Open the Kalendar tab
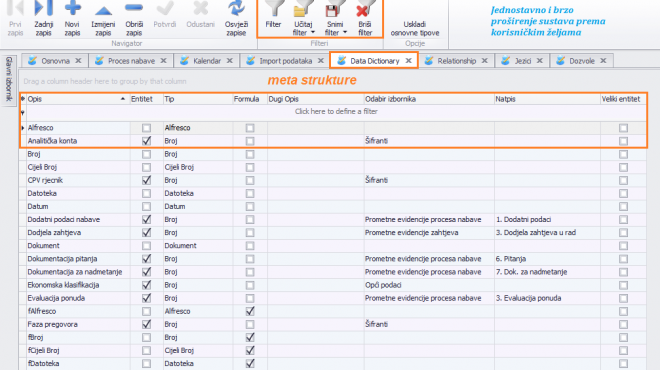The height and width of the screenshot is (370, 660). [207, 61]
